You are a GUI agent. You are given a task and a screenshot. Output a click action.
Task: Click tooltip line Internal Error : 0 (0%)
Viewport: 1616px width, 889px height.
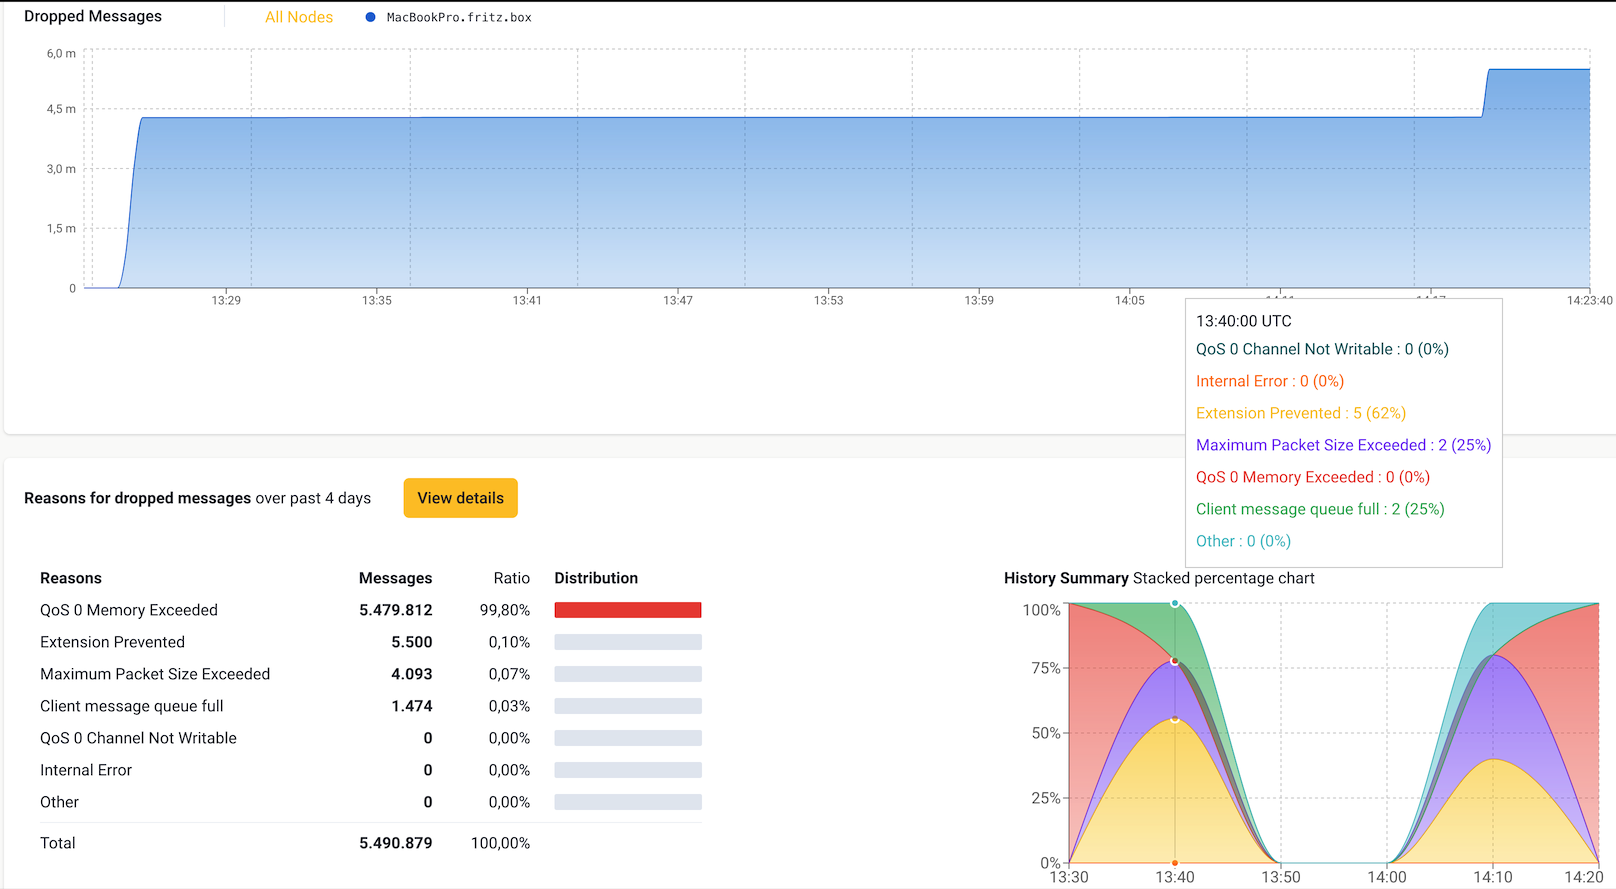coord(1270,381)
